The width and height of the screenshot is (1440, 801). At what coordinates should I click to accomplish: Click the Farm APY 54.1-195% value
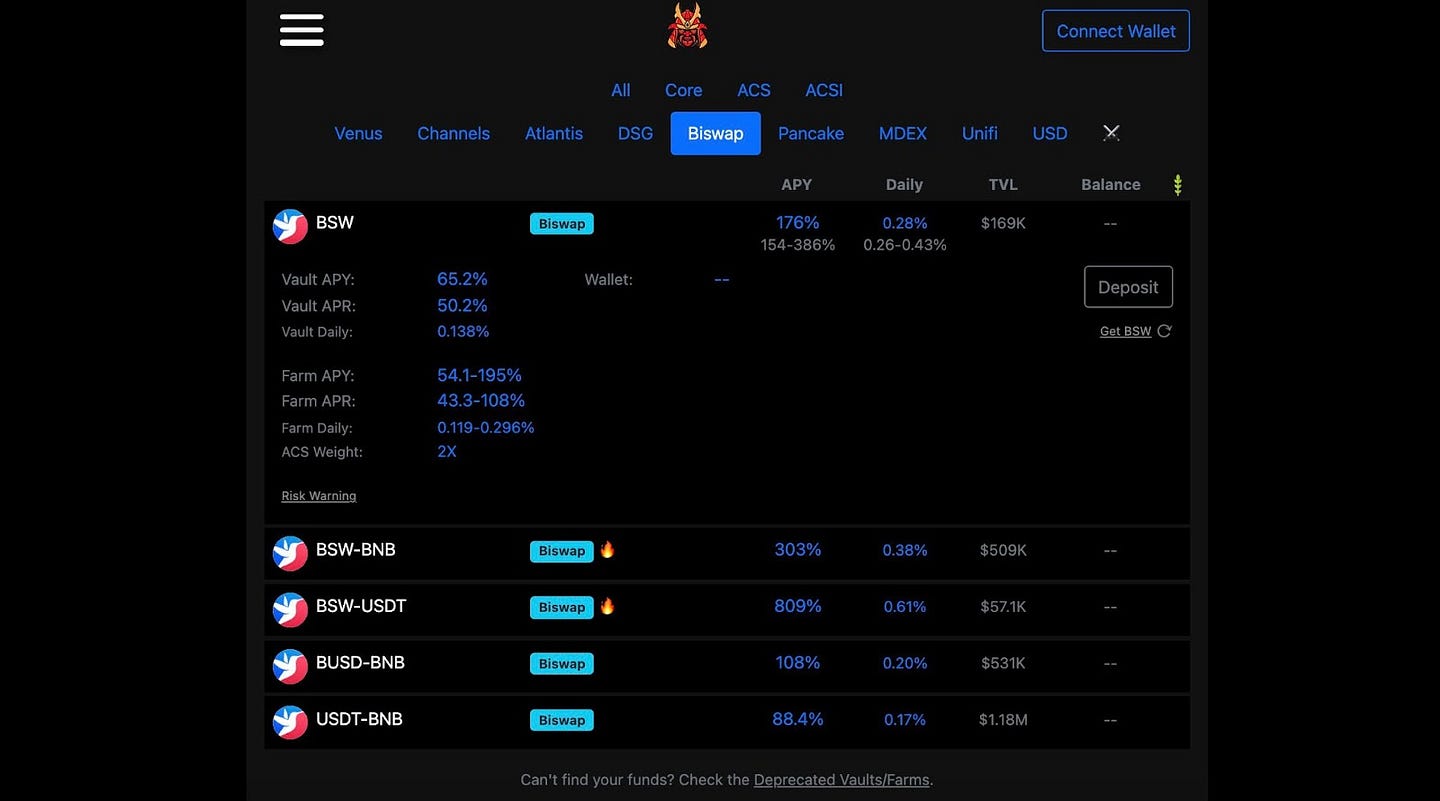(479, 375)
